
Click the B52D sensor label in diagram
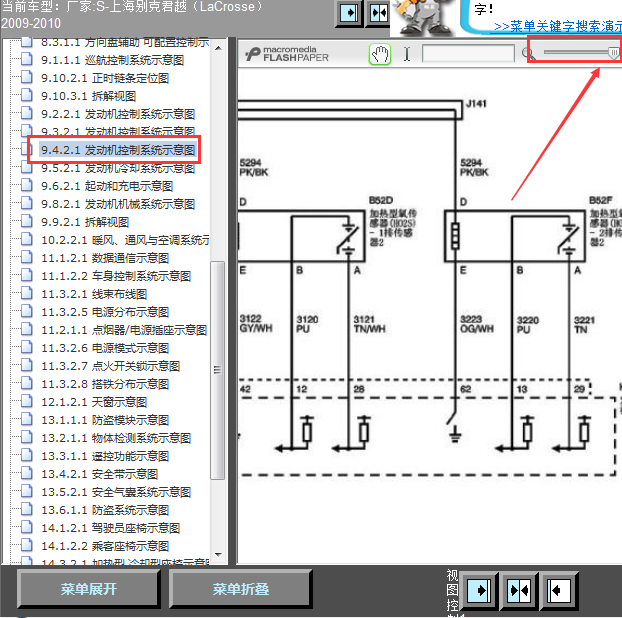380,200
